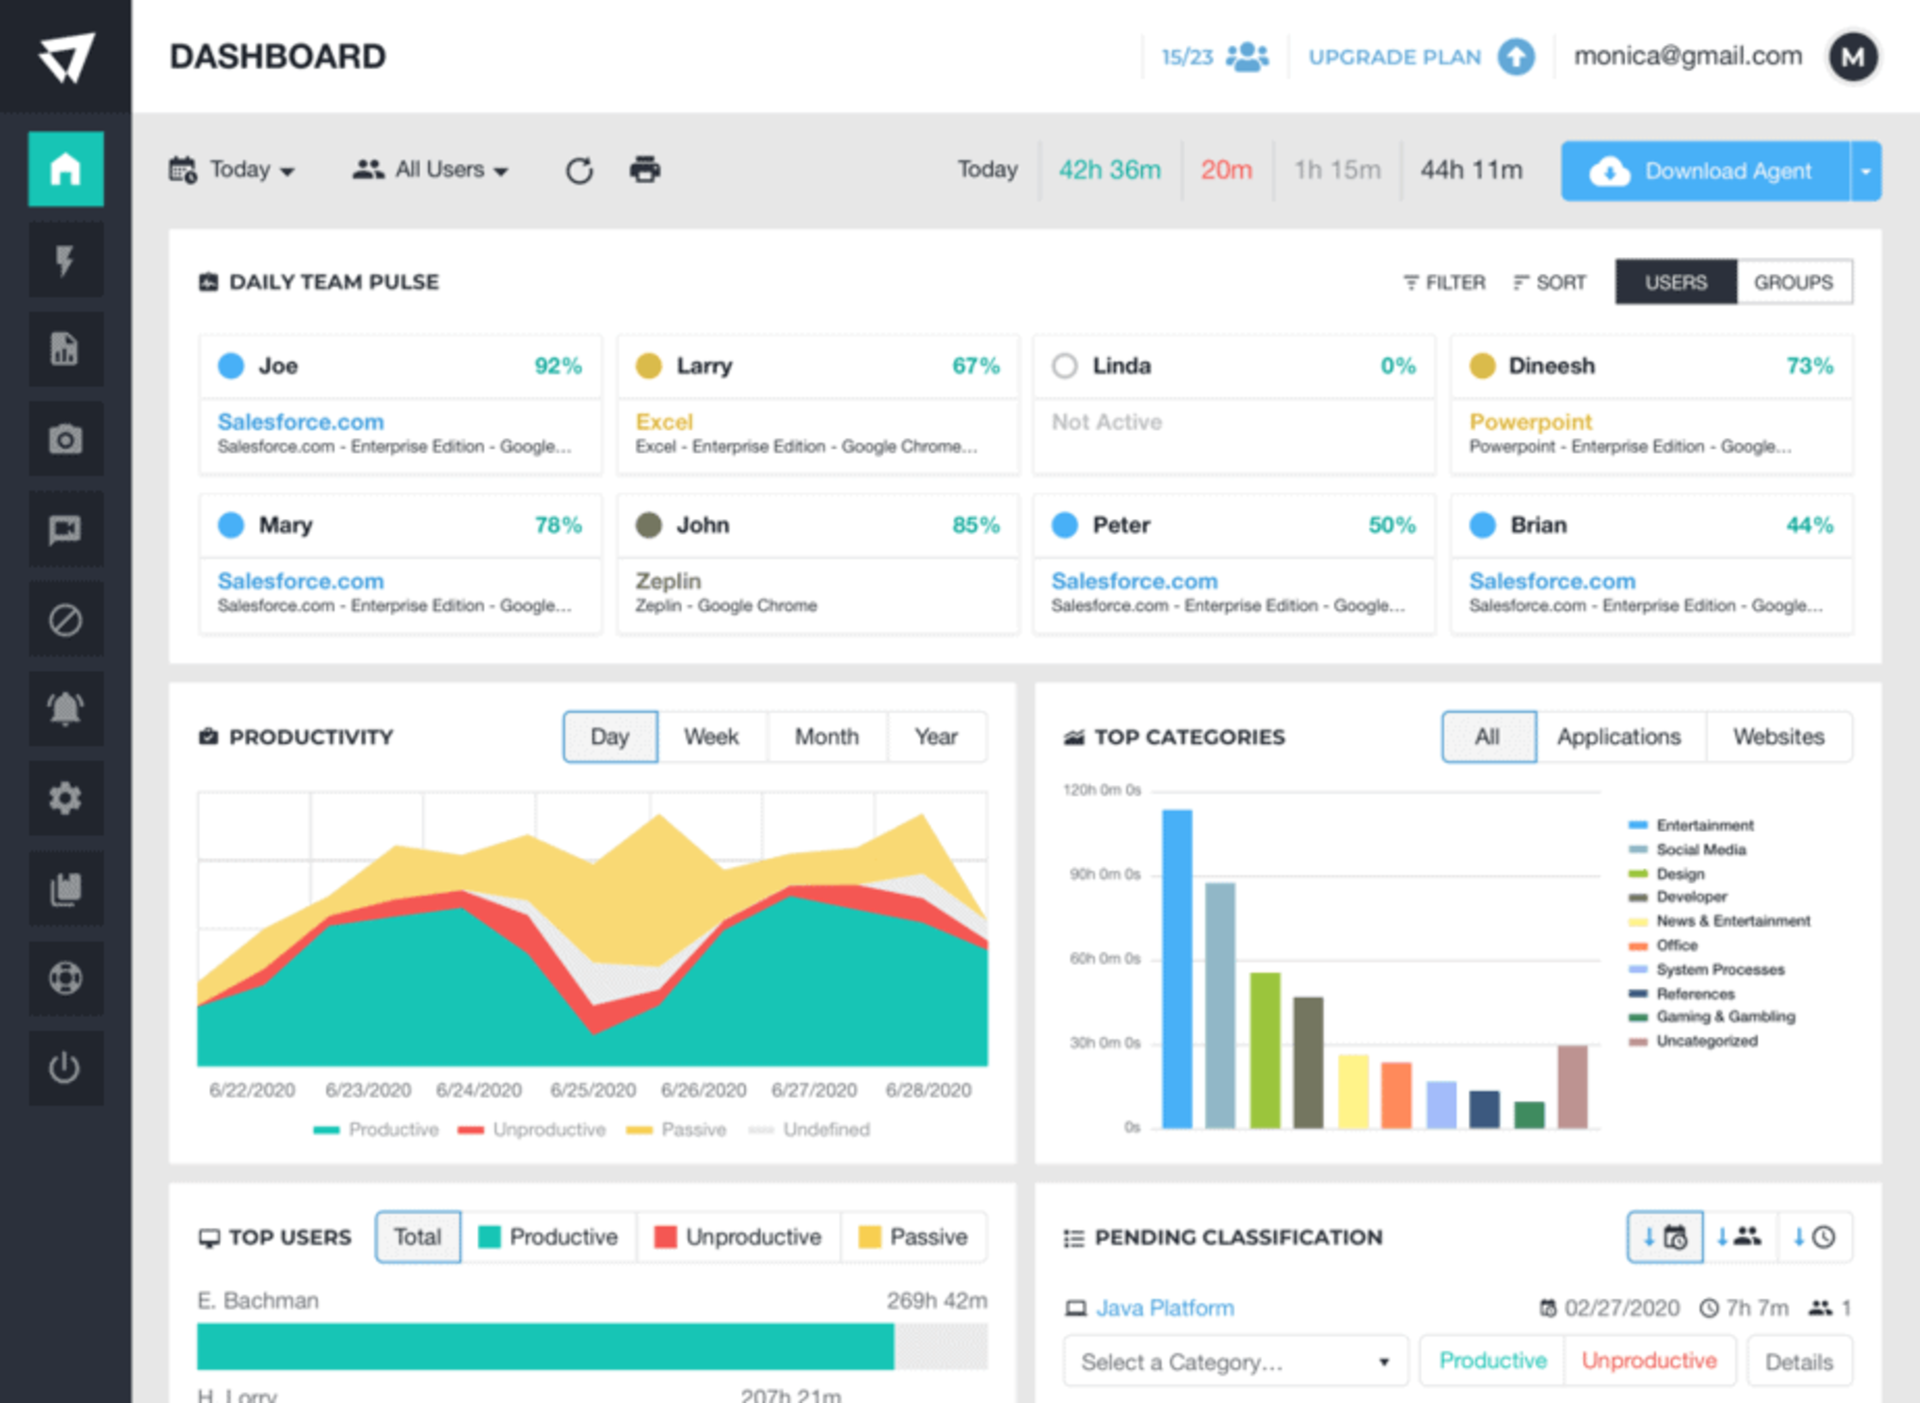Switch Top Categories view to Applications

click(1619, 737)
